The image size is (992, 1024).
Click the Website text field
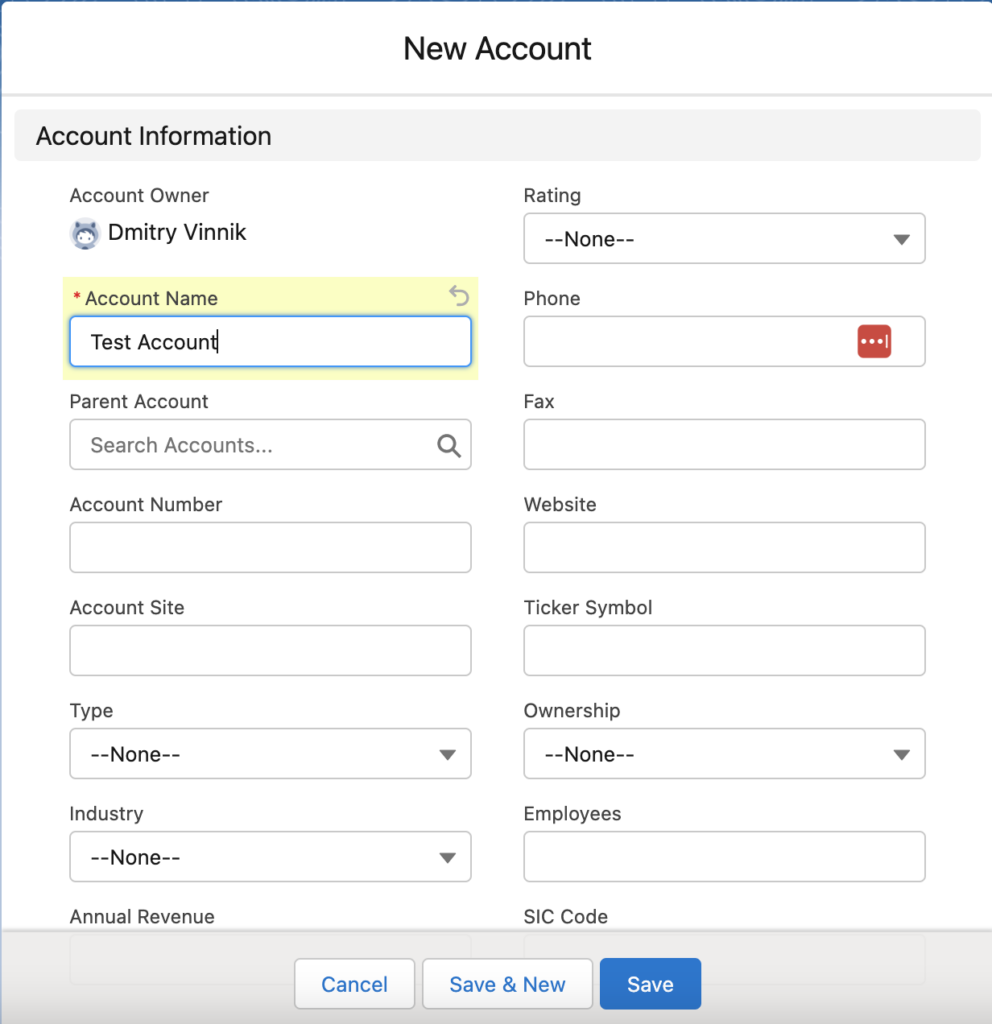[724, 548]
